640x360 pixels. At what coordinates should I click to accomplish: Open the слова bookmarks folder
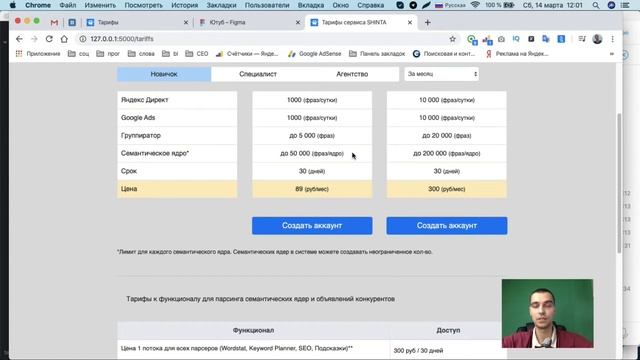point(141,53)
